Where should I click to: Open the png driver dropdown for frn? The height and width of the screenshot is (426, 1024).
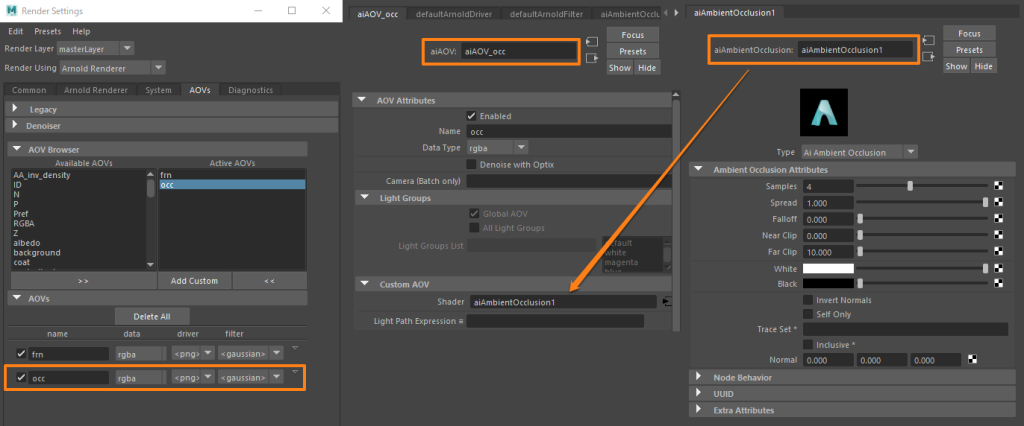(193, 353)
